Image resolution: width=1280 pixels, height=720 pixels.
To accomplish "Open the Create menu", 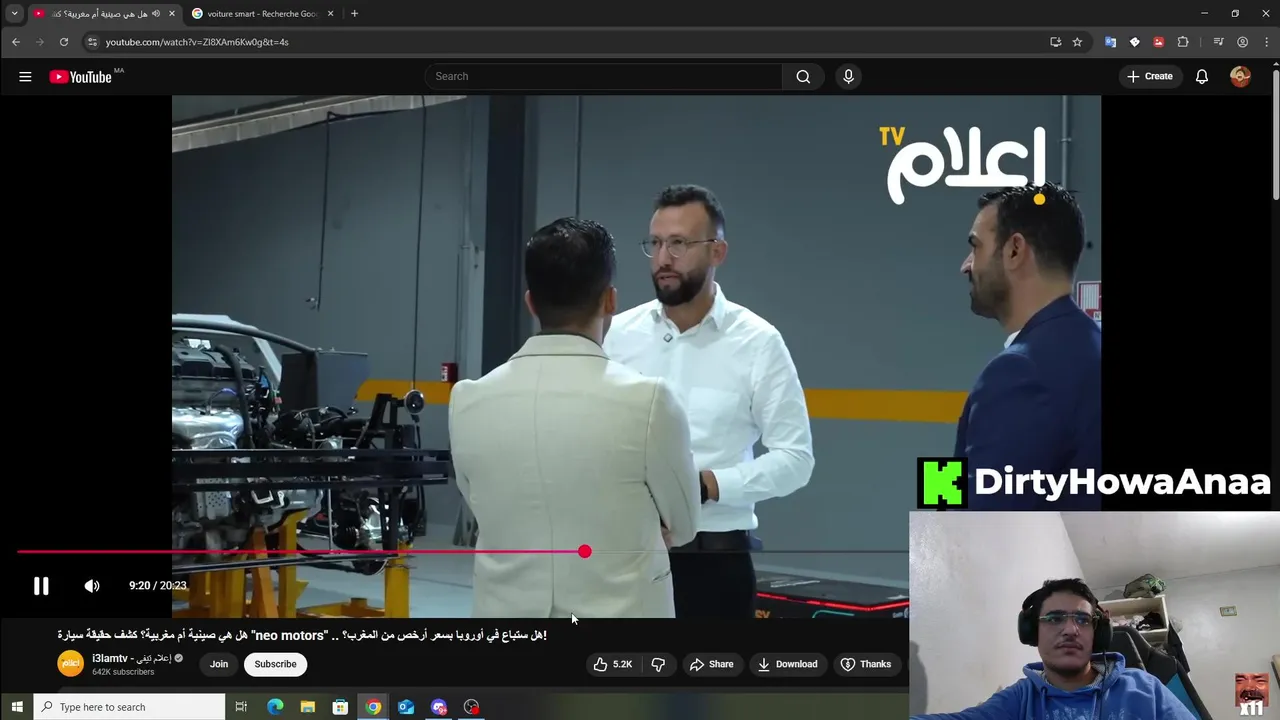I will 1149,77.
